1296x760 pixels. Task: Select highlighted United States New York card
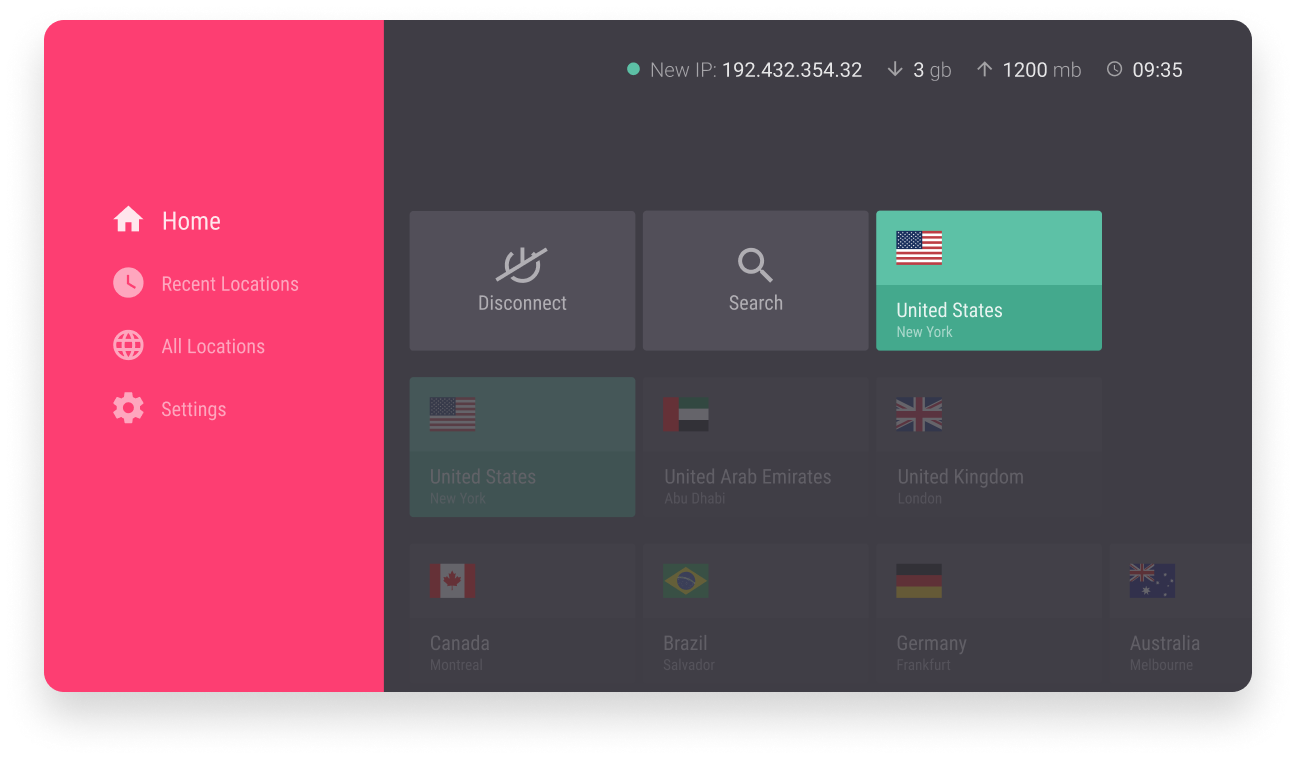[x=989, y=281]
